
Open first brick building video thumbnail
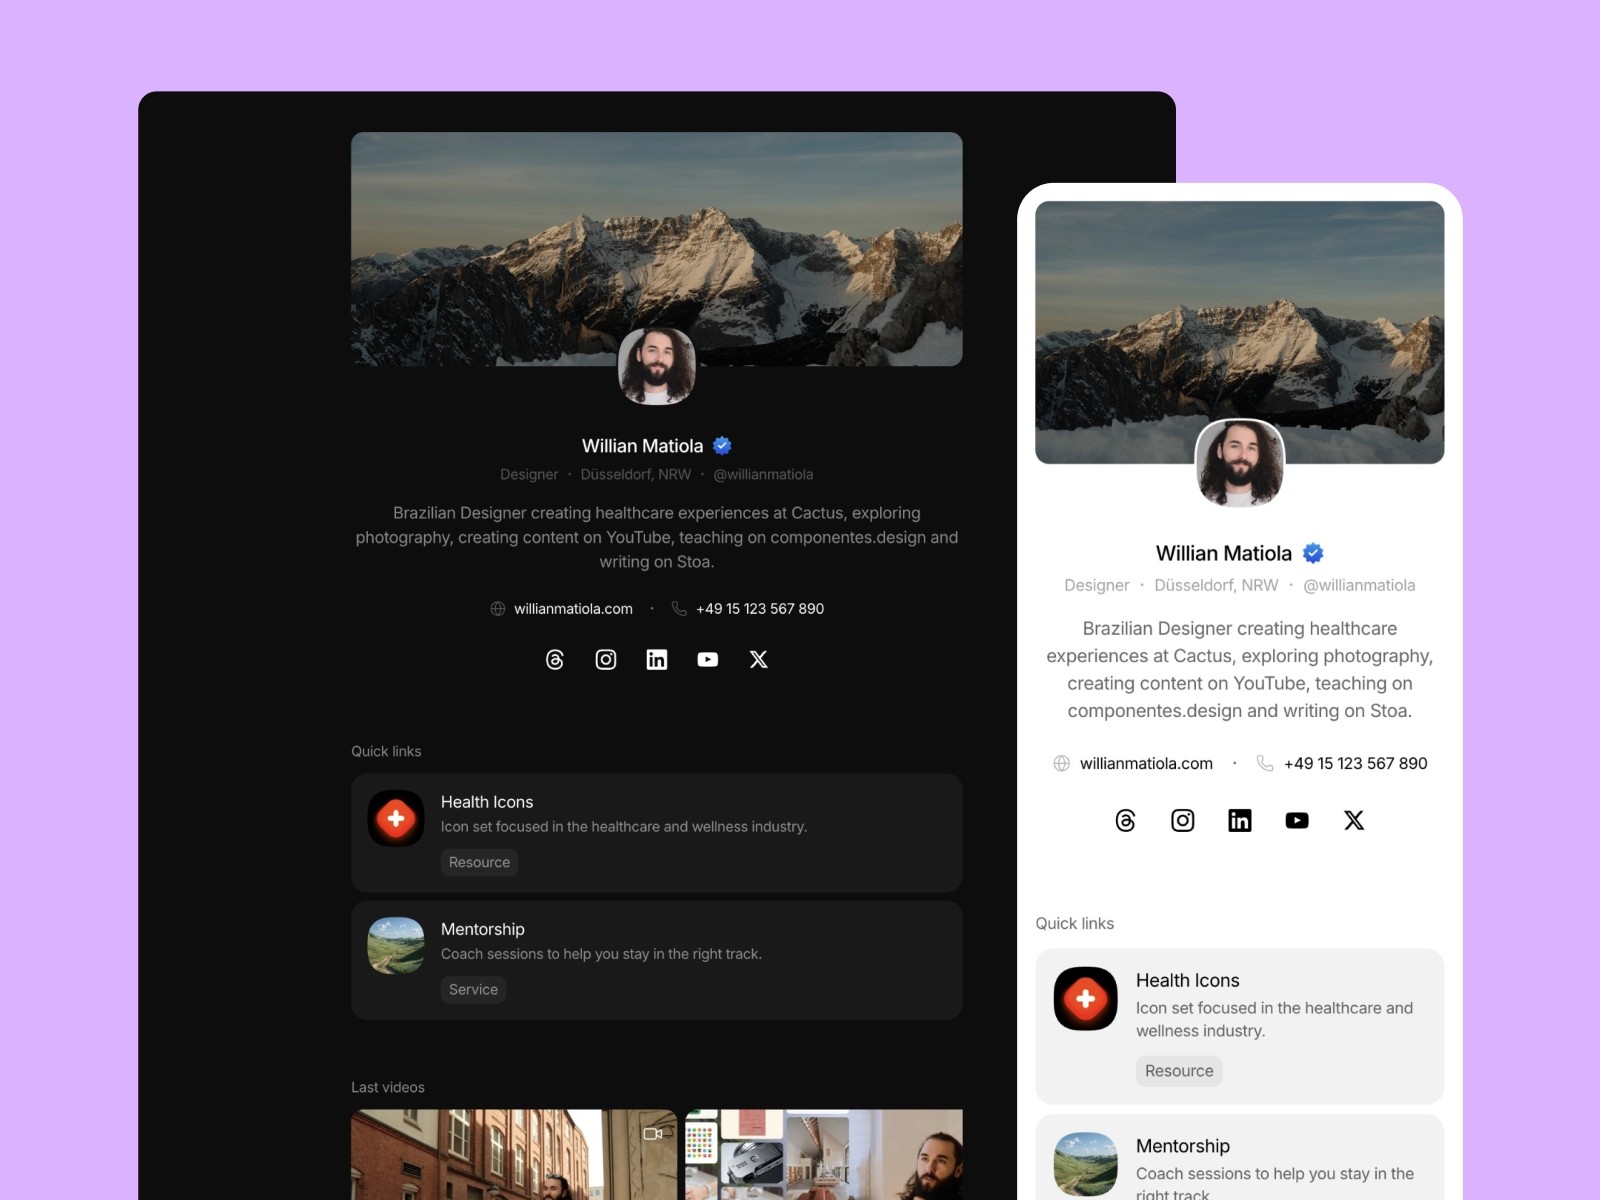click(x=514, y=1154)
